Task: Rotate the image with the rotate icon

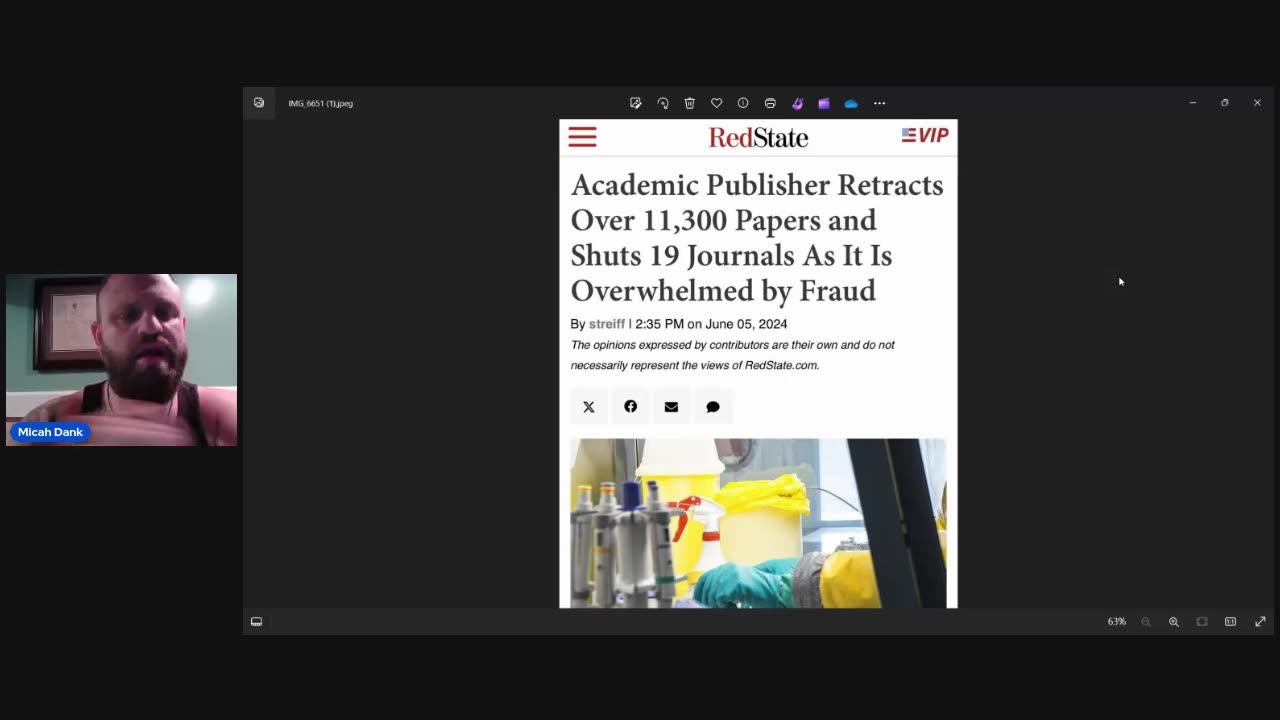Action: [x=662, y=103]
